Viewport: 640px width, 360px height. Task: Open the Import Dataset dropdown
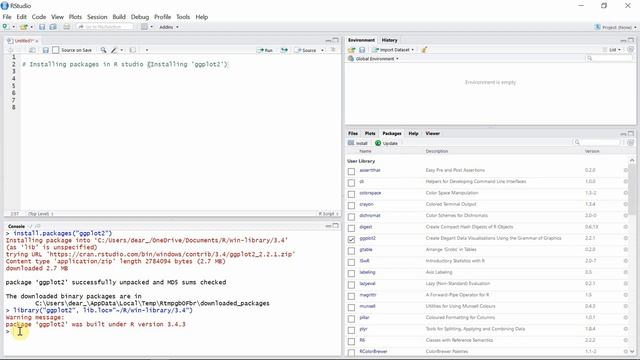[x=393, y=50]
